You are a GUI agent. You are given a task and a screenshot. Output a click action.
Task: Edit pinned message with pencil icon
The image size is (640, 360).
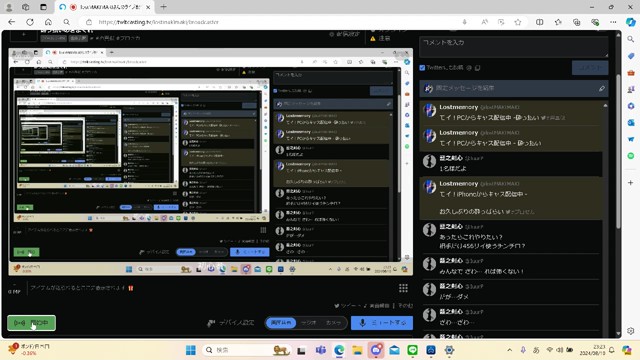click(602, 88)
